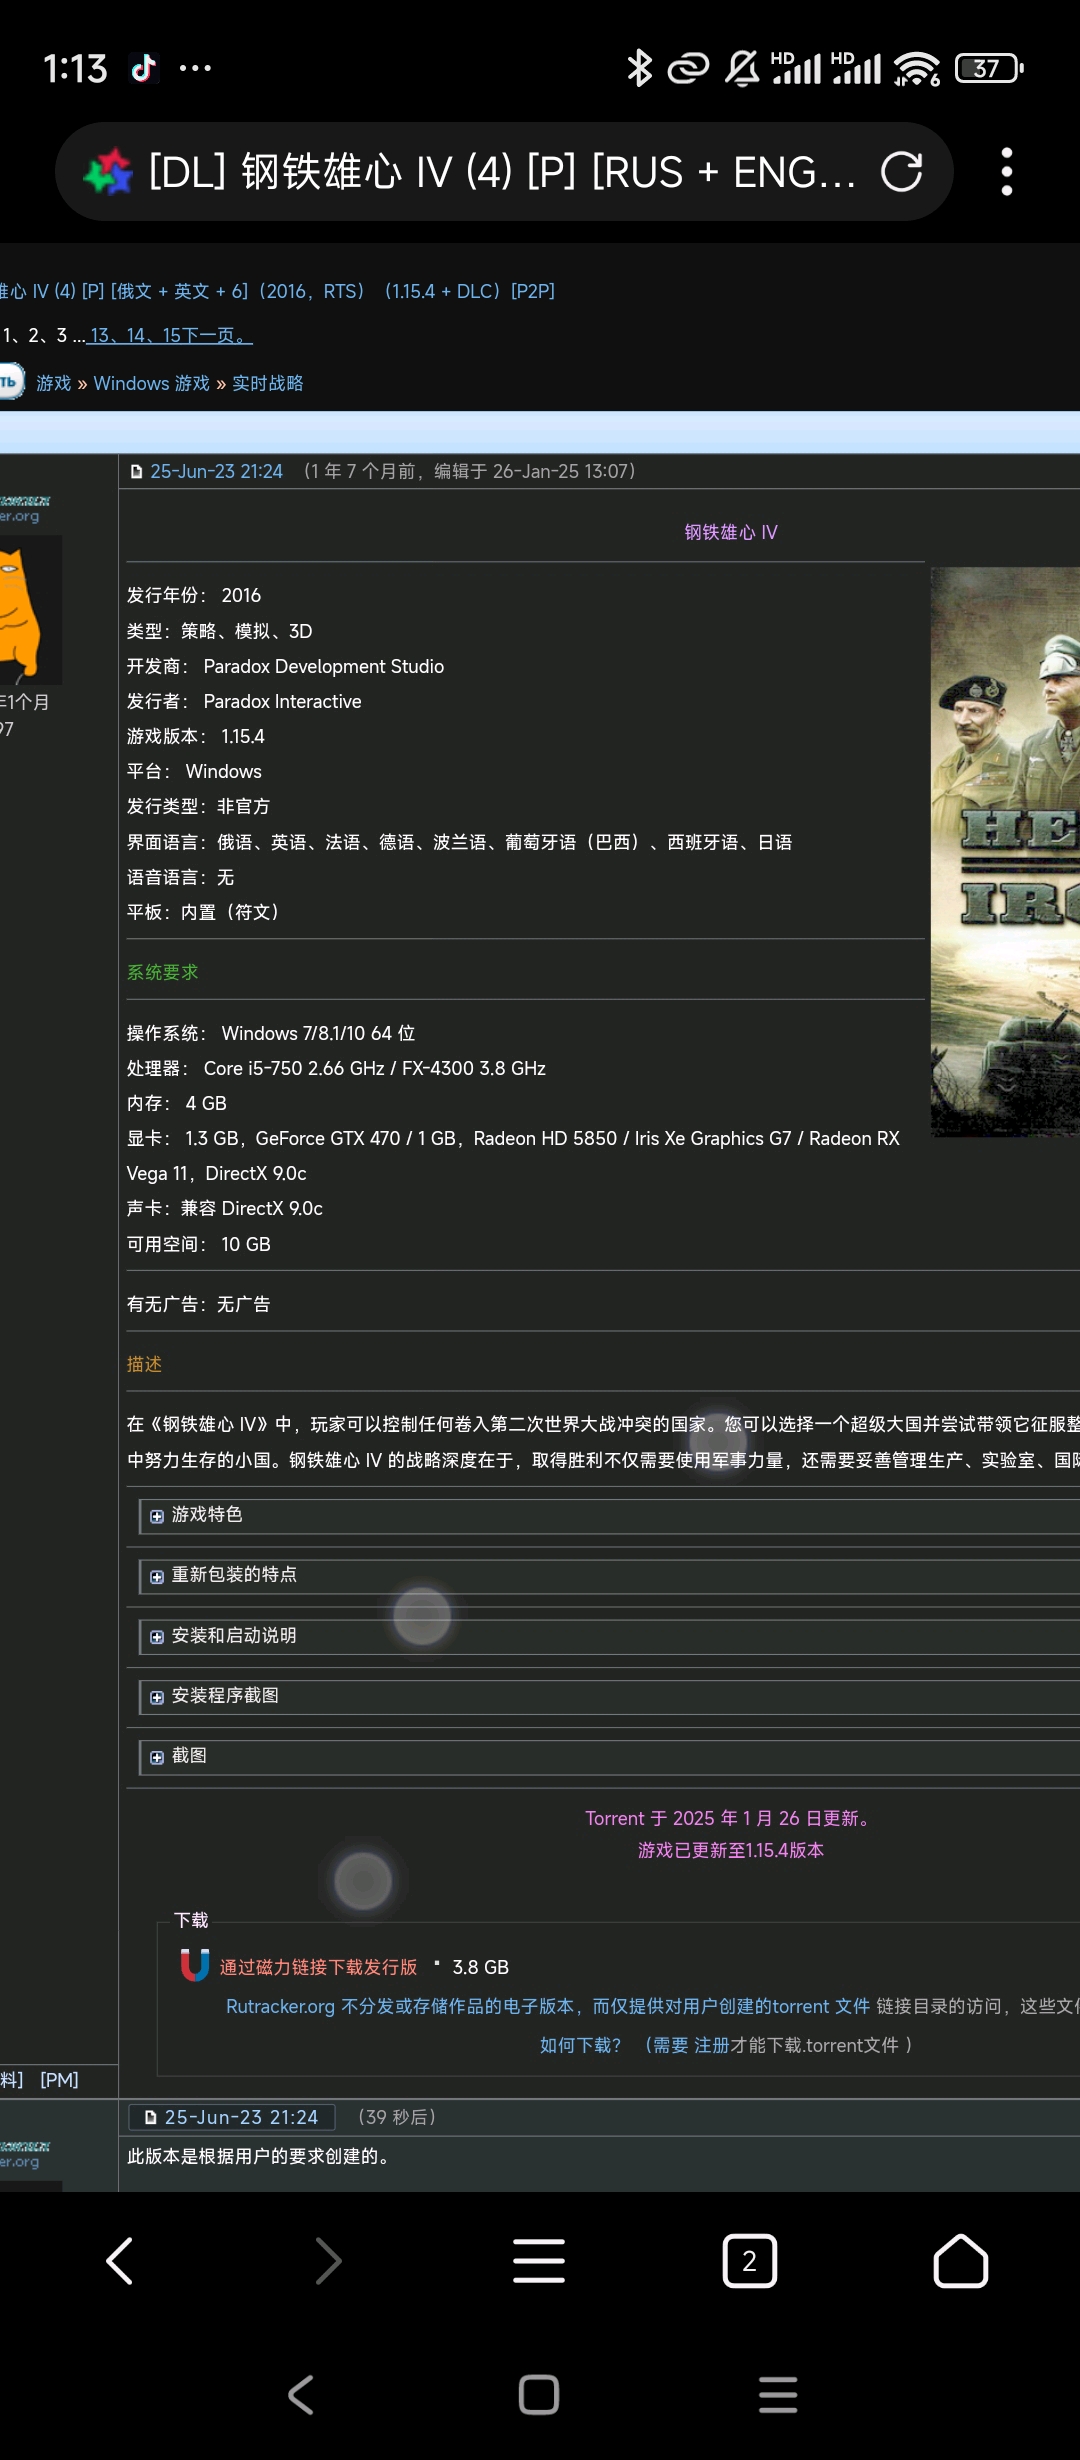Screen dimensions: 1080x2460
Task: Go back with the browser back arrow
Action: (x=120, y=2261)
